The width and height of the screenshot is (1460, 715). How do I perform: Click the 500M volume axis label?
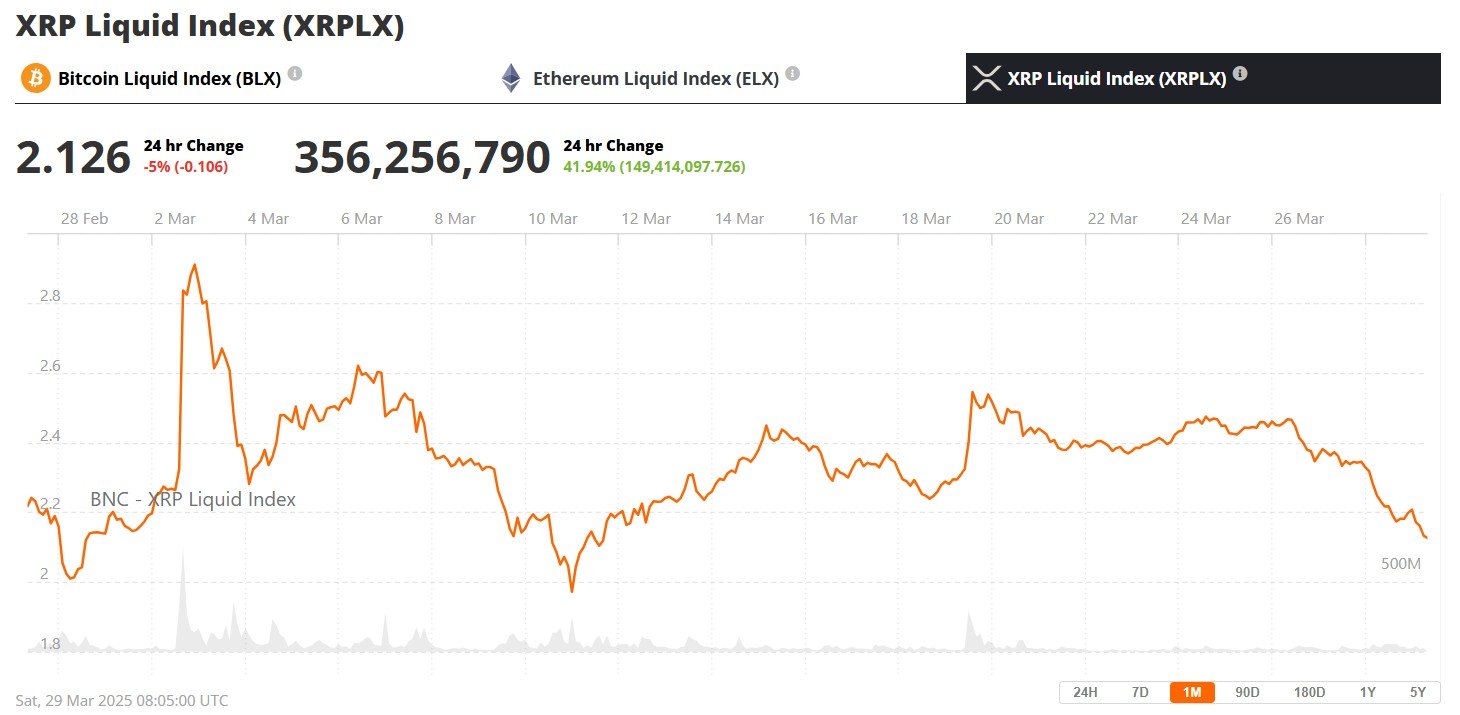[1399, 563]
